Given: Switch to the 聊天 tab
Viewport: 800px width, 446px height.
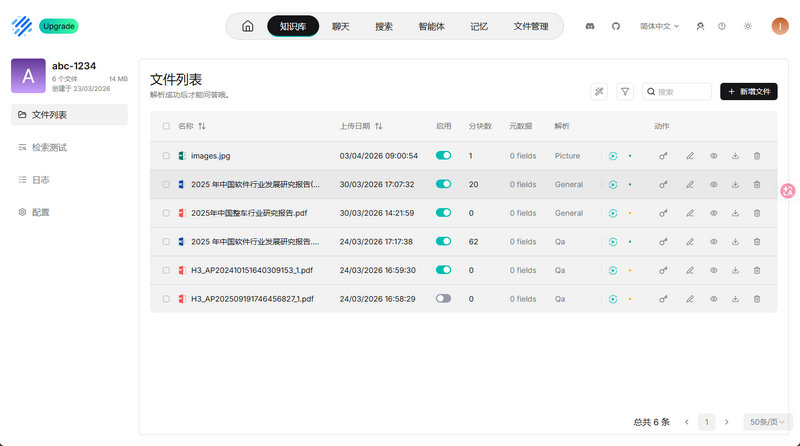Looking at the screenshot, I should (x=340, y=26).
